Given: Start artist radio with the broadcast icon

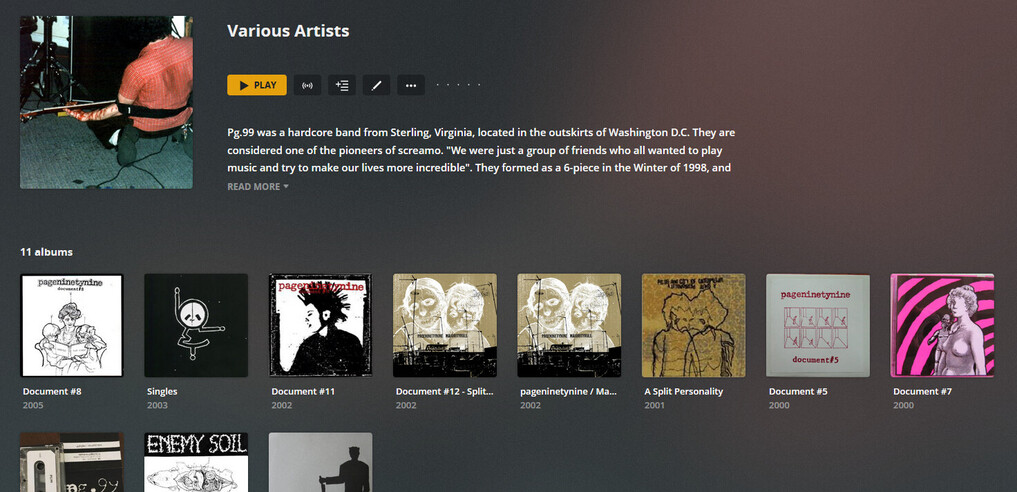Looking at the screenshot, I should 307,85.
